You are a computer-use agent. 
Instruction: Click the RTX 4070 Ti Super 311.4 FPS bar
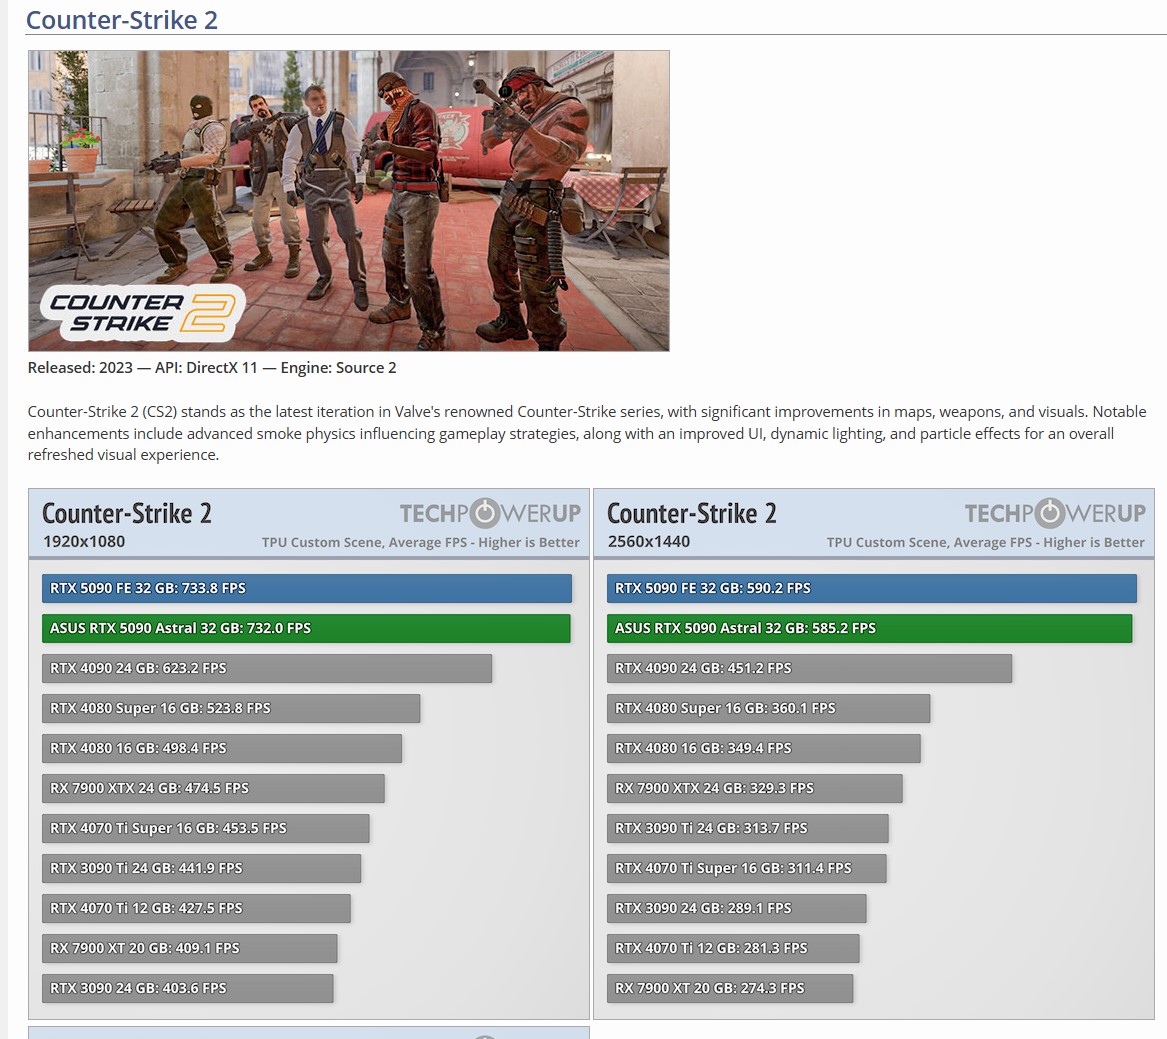pyautogui.click(x=746, y=869)
